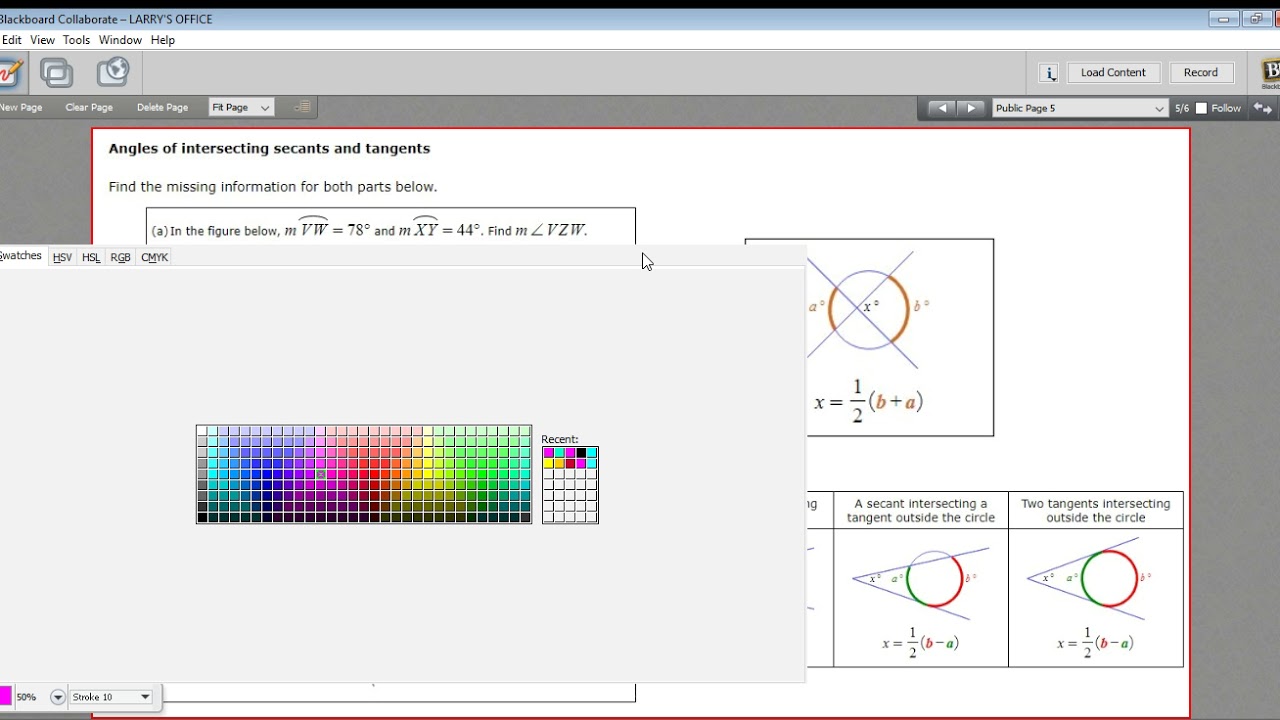The width and height of the screenshot is (1280, 720).
Task: Choose the white swatch at the grid's top-left
Action: point(202,431)
